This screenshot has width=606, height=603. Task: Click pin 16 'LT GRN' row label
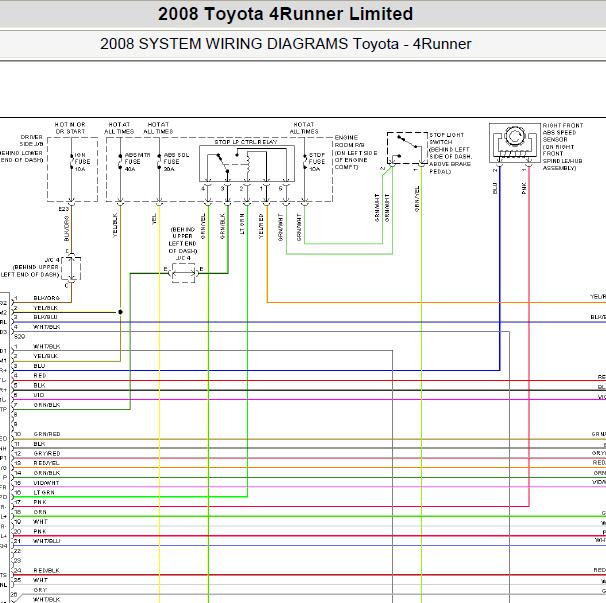(44, 492)
